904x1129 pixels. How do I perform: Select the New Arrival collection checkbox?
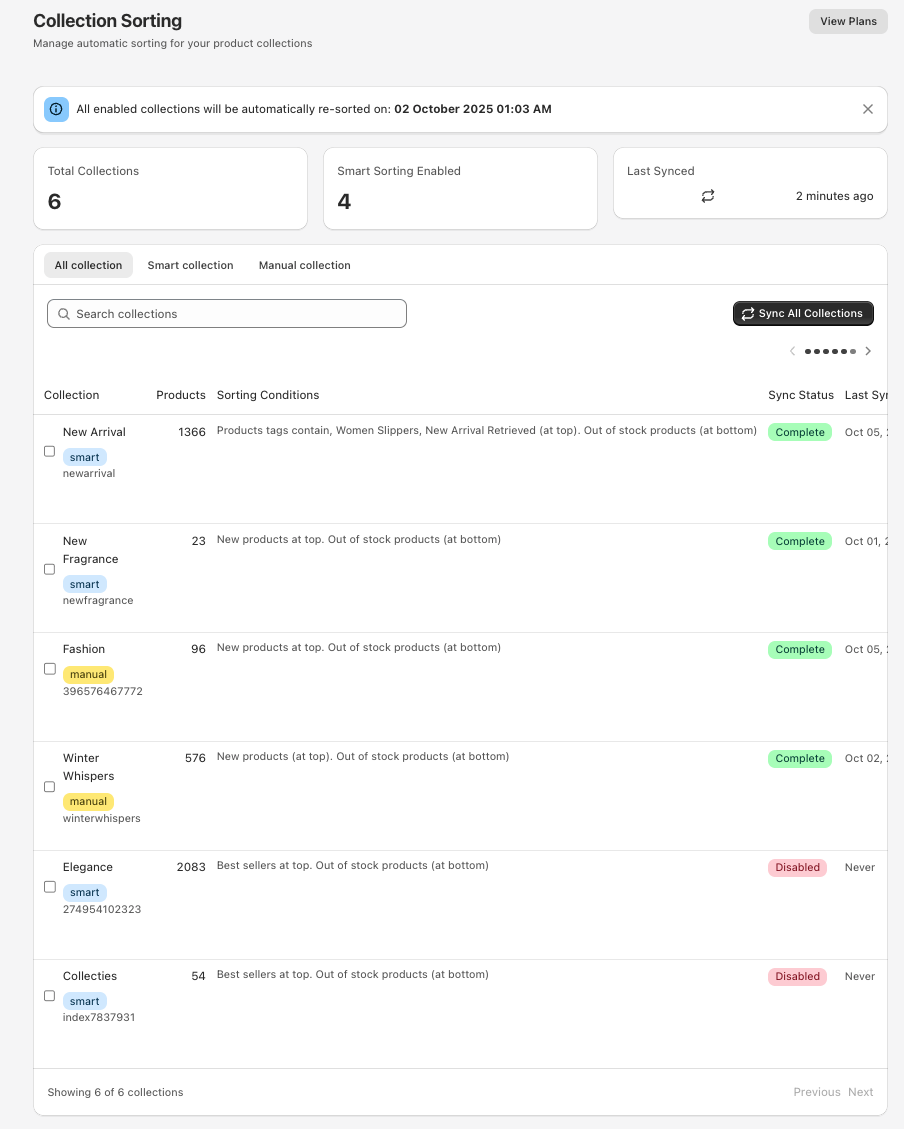[50, 451]
